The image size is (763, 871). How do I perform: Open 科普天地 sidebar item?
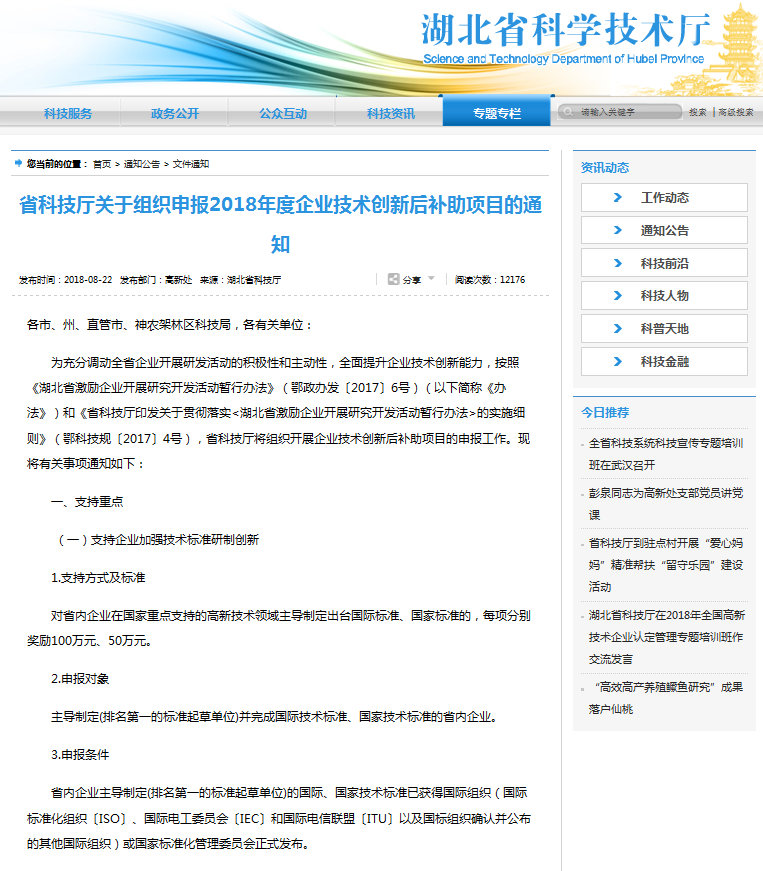click(x=664, y=328)
